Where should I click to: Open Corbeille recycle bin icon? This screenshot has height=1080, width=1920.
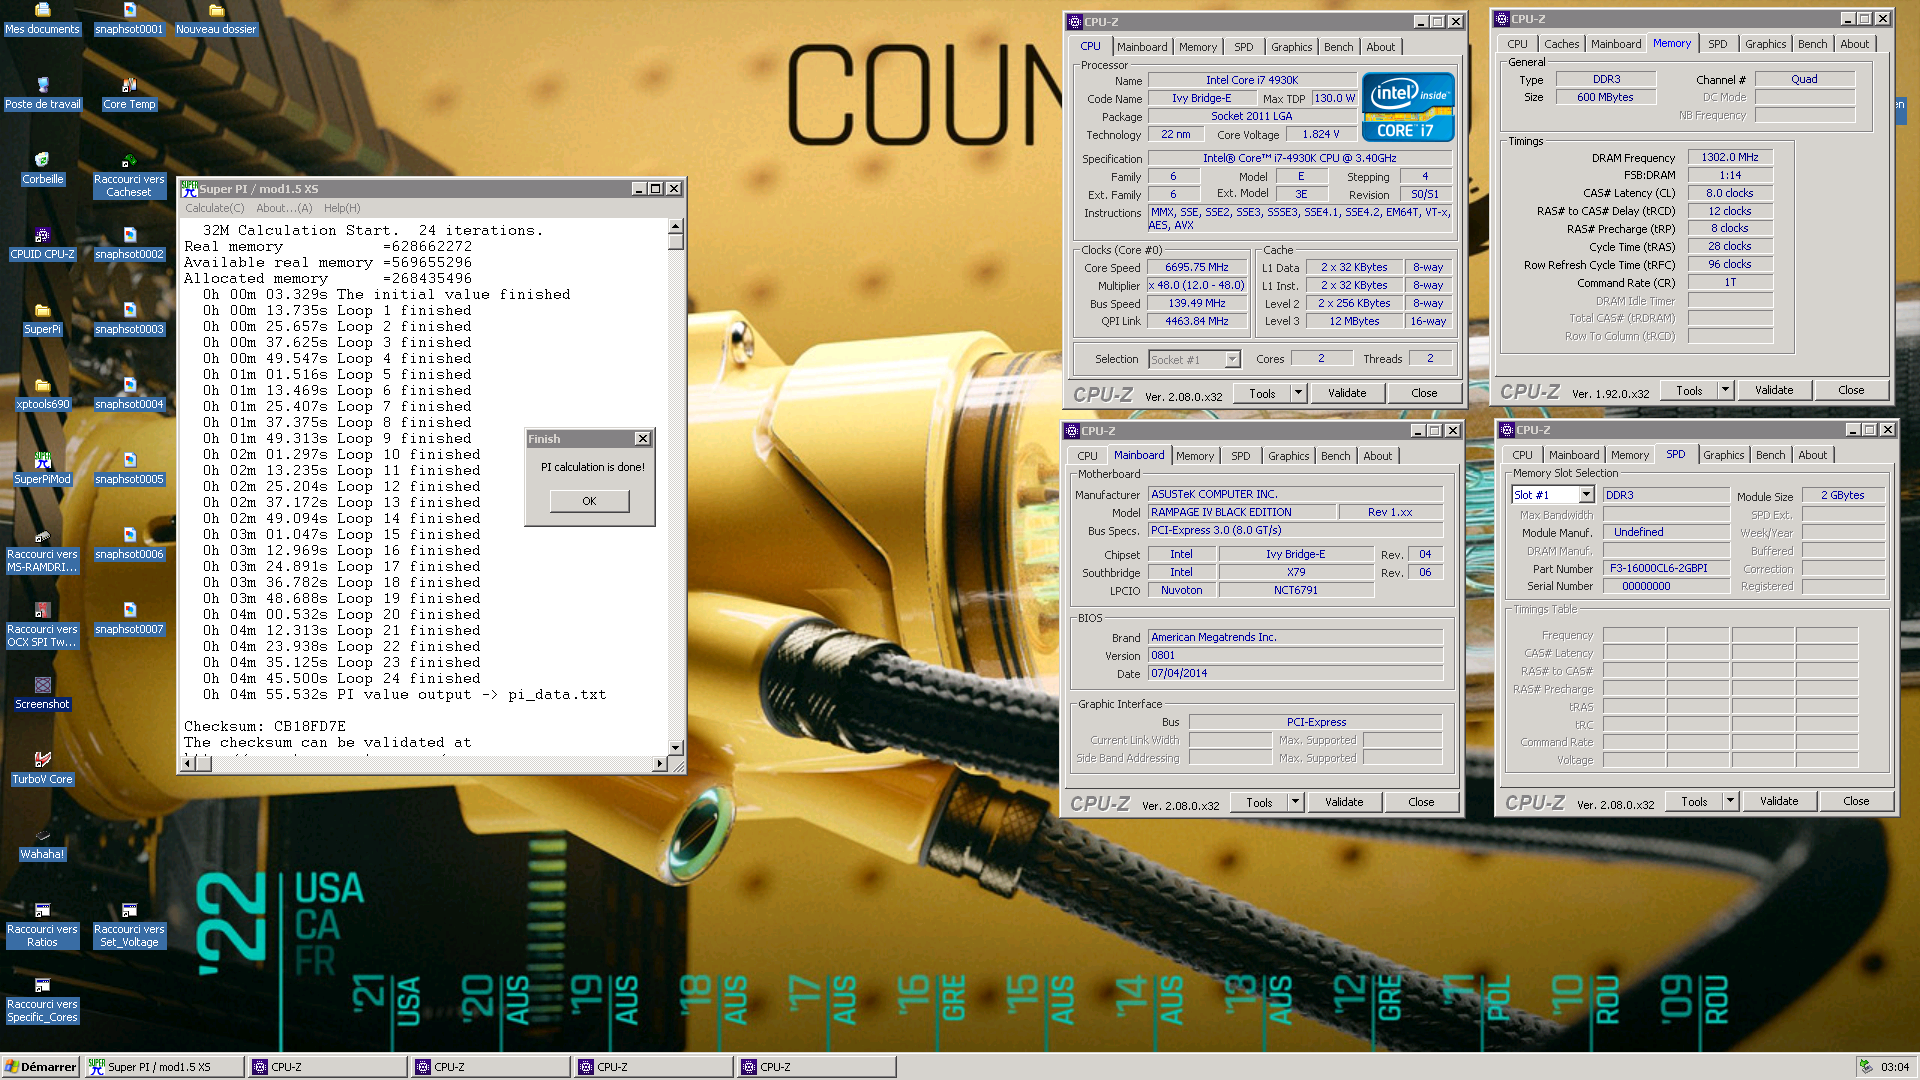point(42,169)
